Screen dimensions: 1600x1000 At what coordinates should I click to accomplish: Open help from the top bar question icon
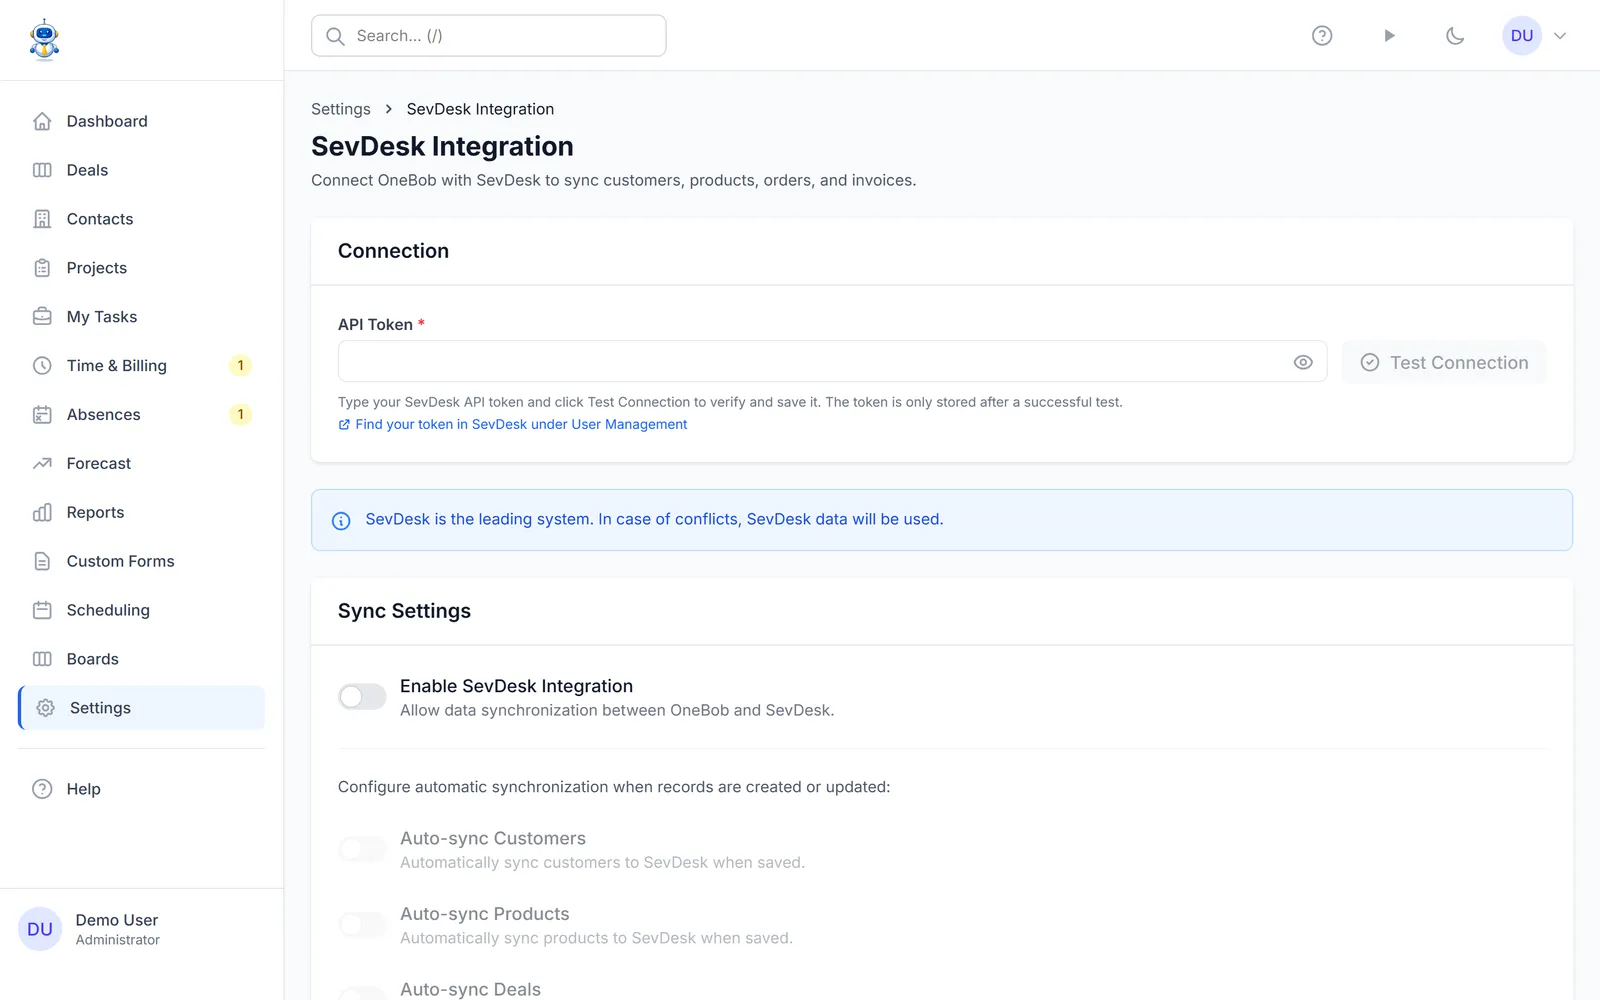1322,36
